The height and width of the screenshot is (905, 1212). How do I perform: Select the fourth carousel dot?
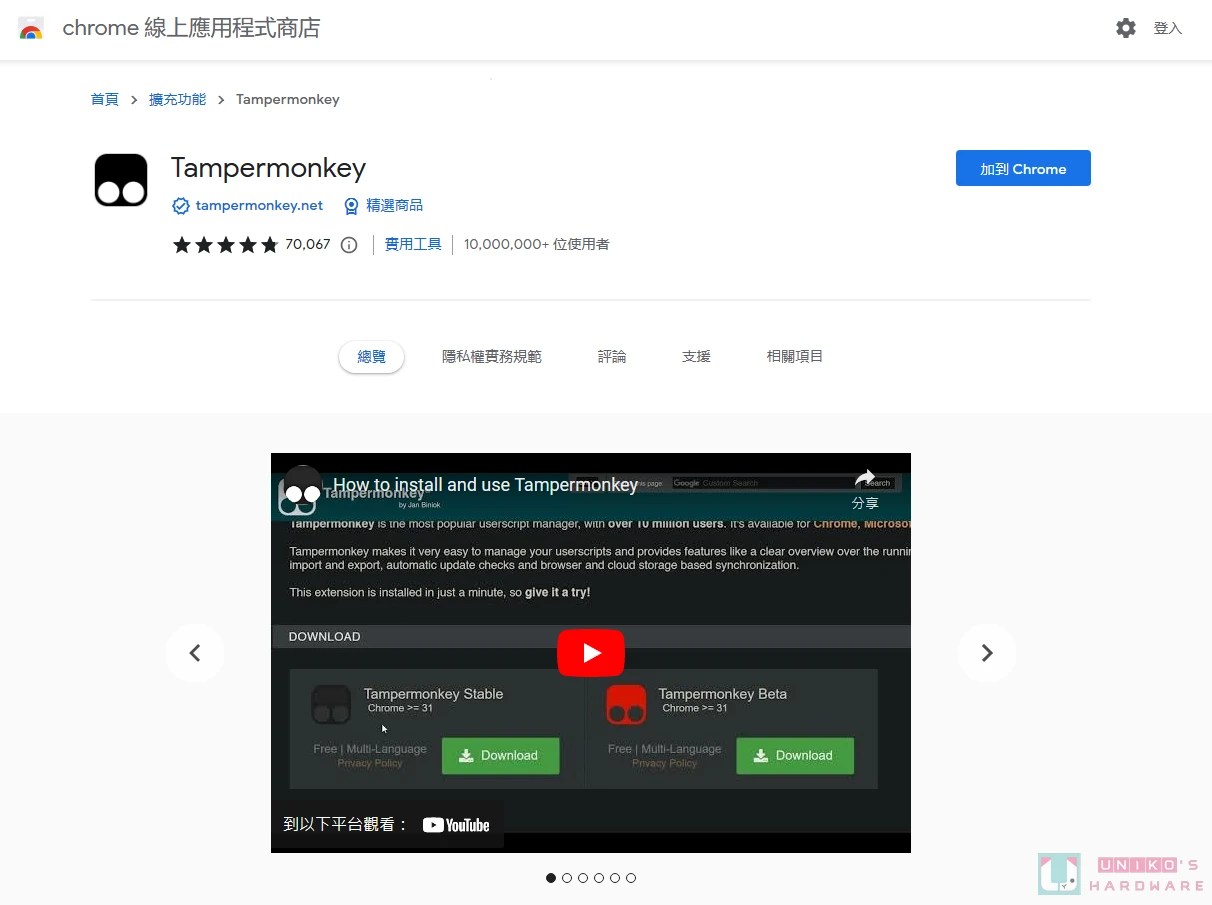(x=599, y=878)
